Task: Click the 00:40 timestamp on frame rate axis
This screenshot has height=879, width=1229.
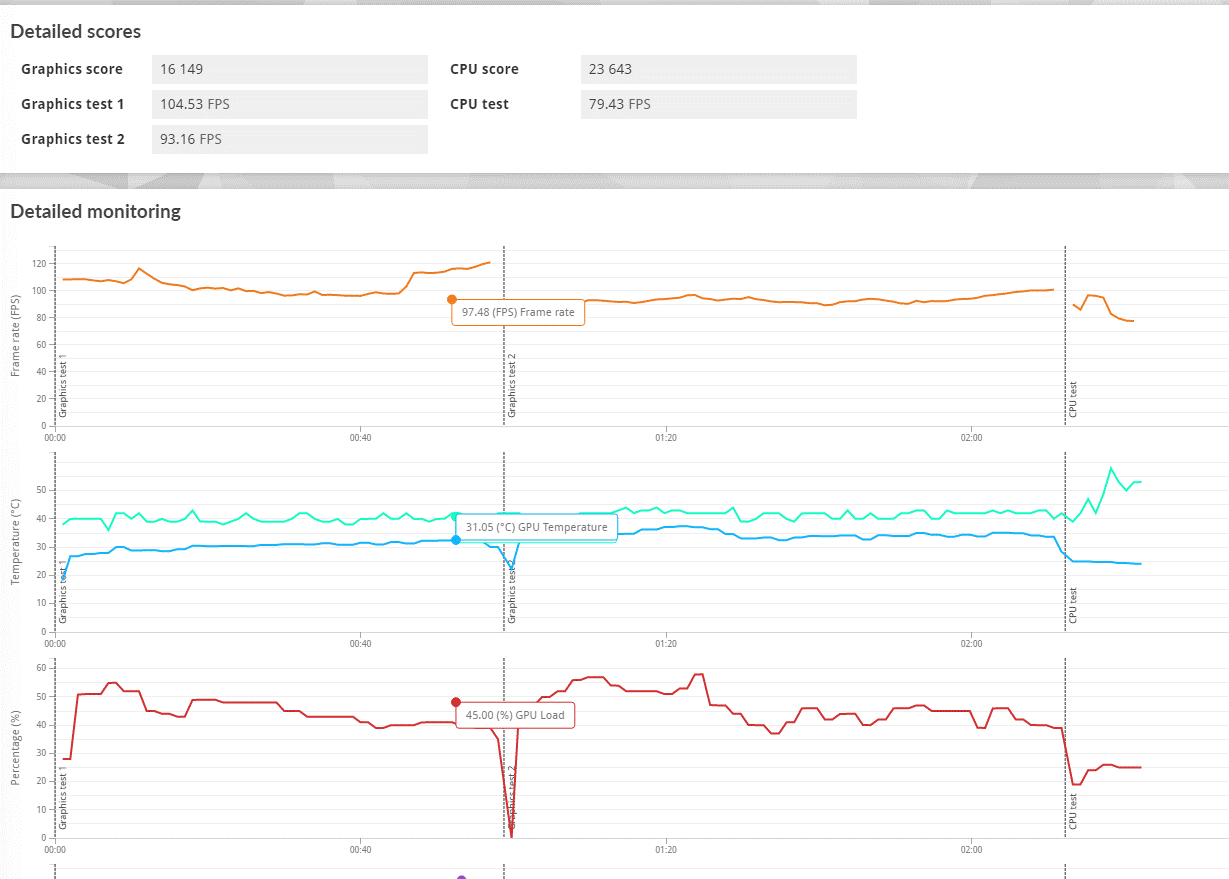Action: pos(360,437)
